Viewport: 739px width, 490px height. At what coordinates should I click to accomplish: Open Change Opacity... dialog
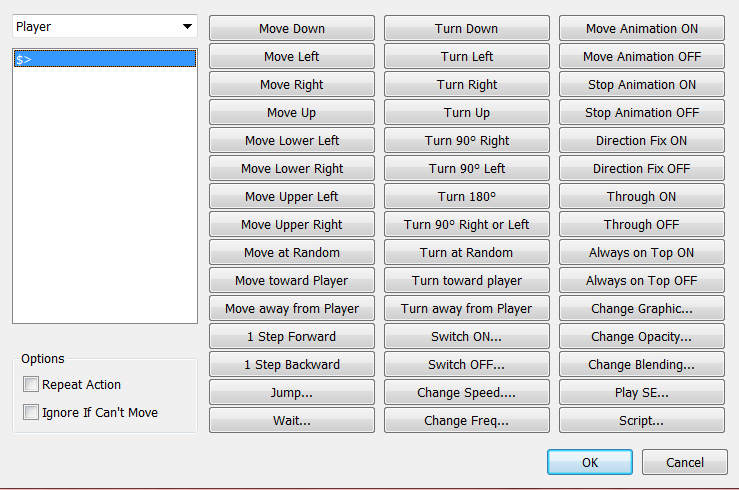click(641, 336)
